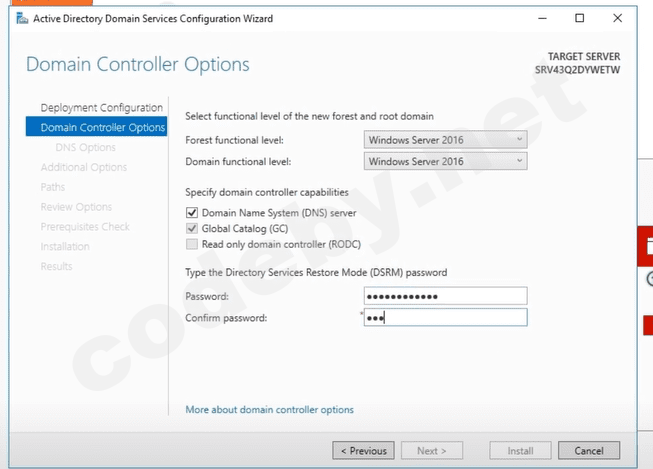Click the Forest functional level label
The image size is (653, 469).
point(234,140)
